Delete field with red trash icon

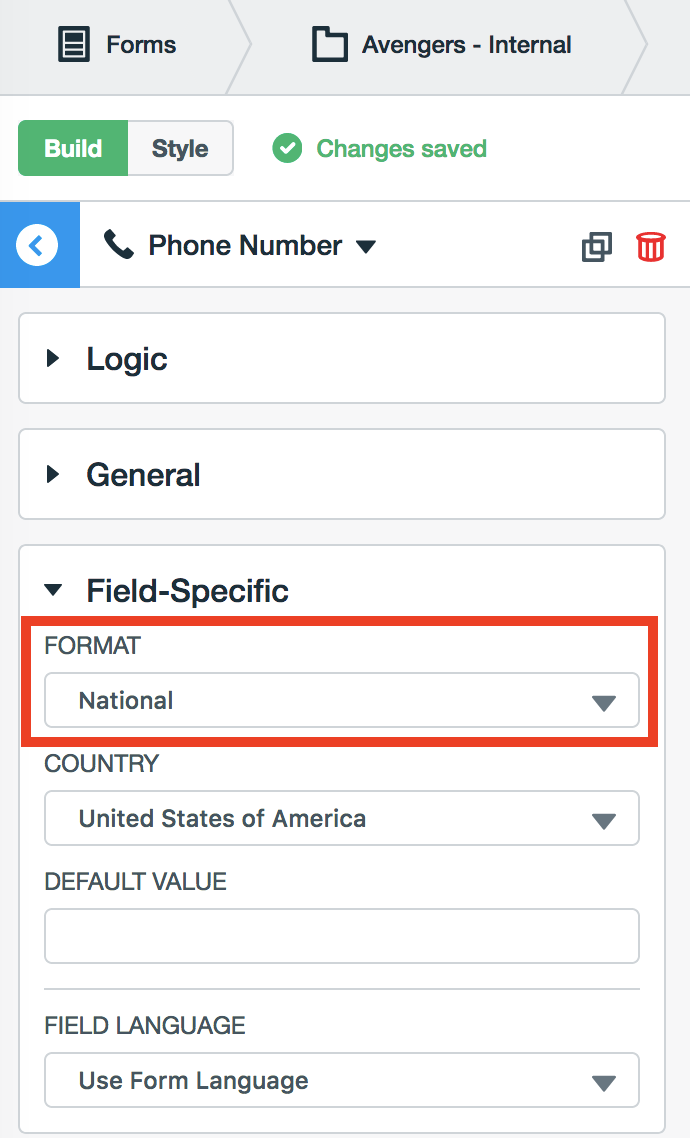651,246
